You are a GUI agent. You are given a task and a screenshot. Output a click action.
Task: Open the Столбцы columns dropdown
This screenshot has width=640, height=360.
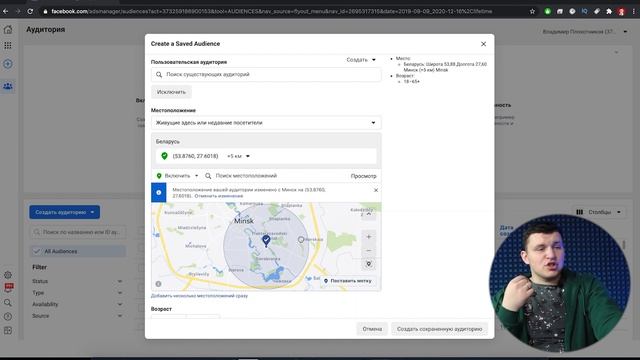598,212
